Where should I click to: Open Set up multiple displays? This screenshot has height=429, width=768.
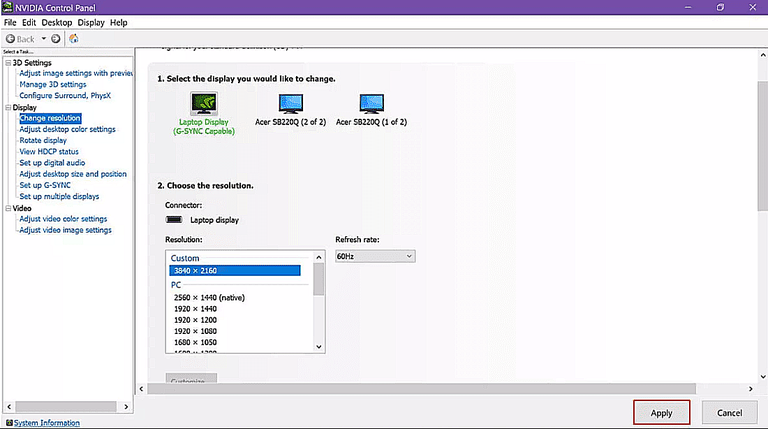click(x=59, y=196)
